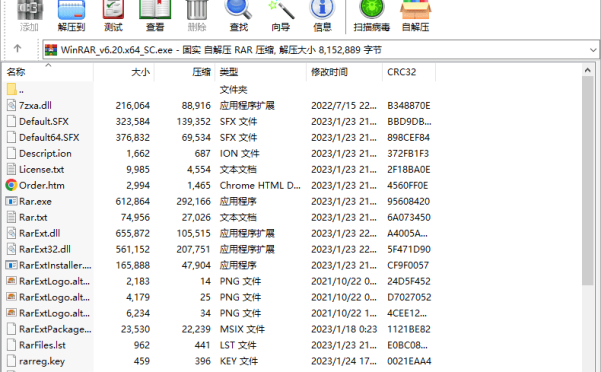601x372 pixels.
Task: Click the scrollbar up arrow of file list
Action: click(x=587, y=70)
